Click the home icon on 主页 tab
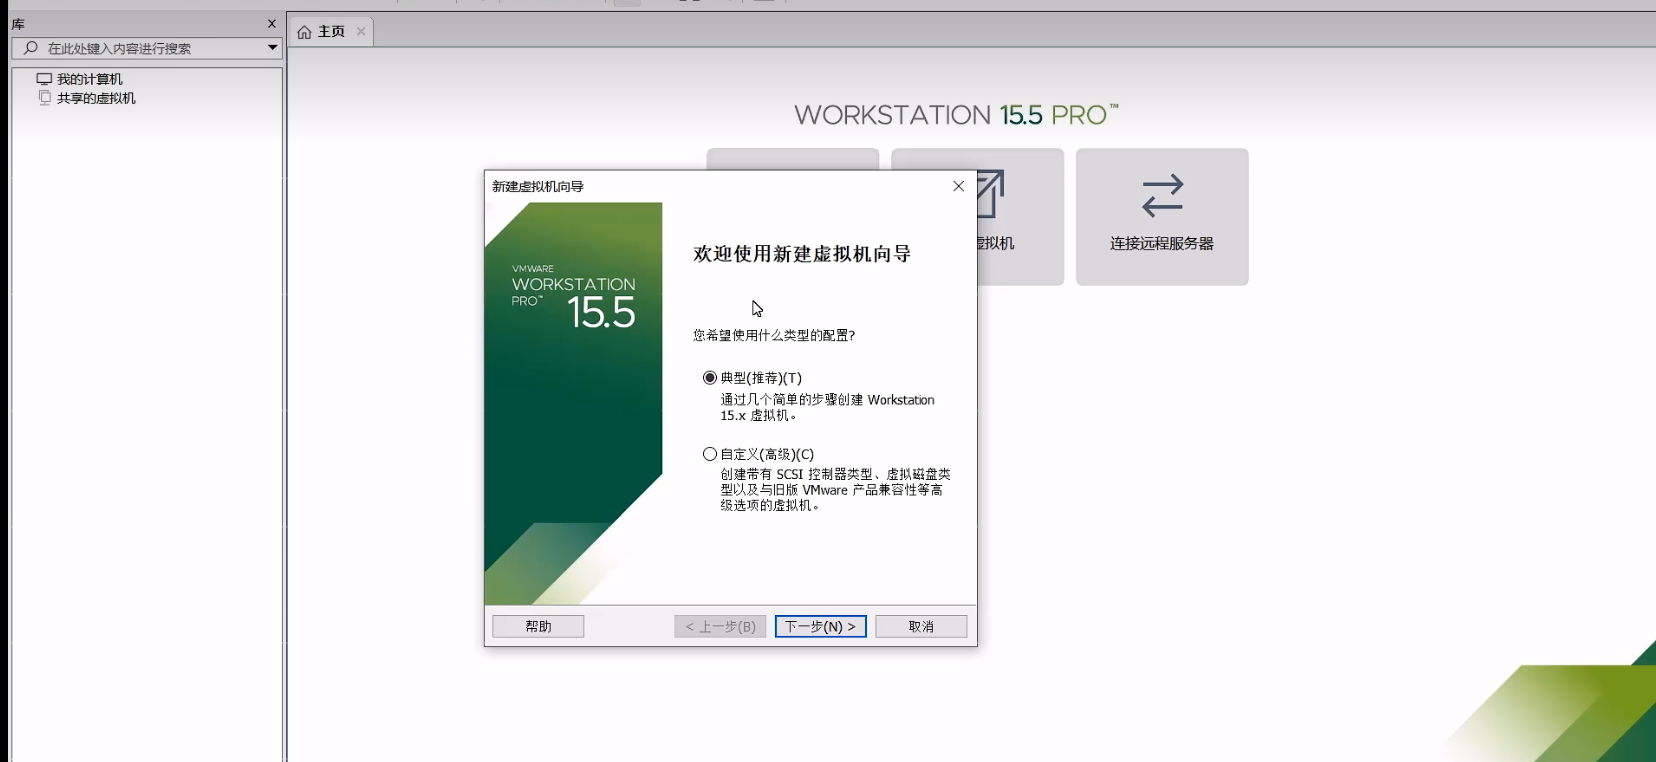 (304, 32)
